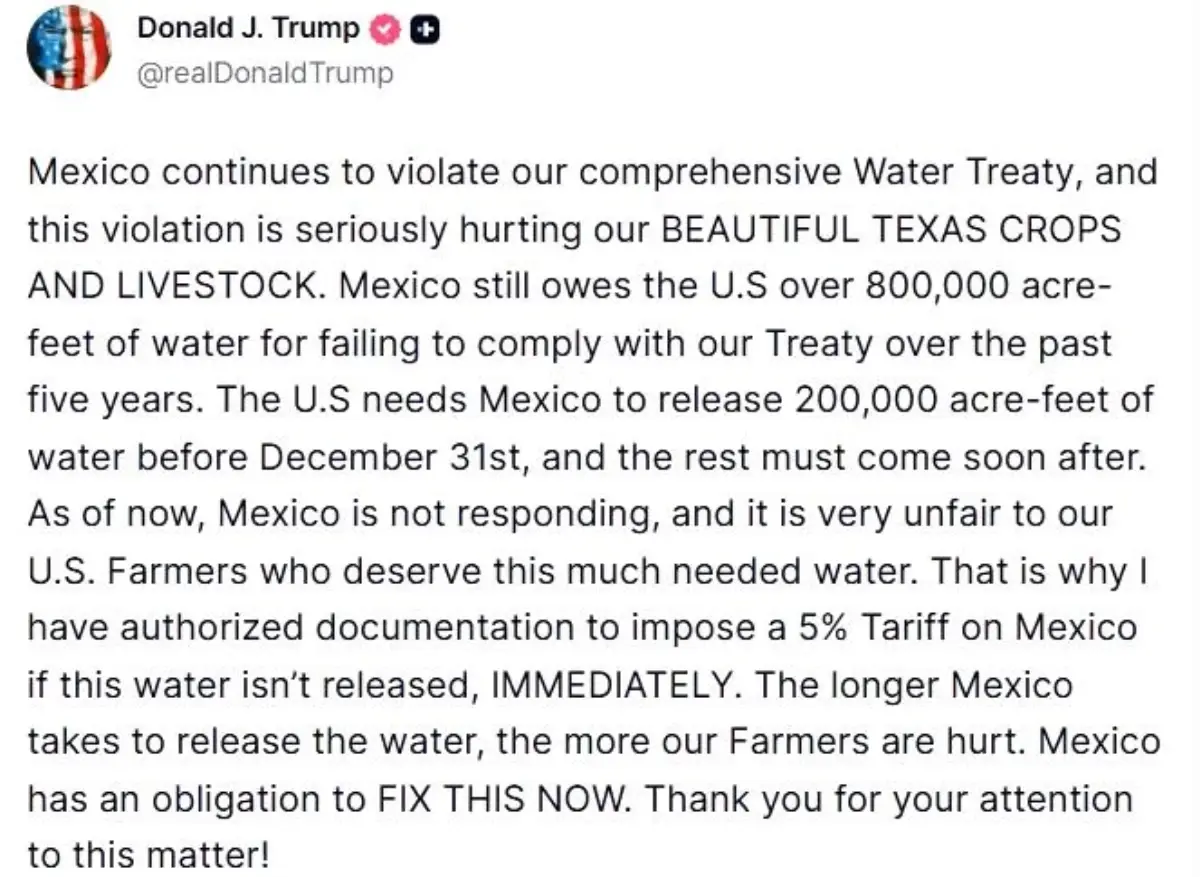Open the Donald J. Trump display name
This screenshot has width=1200, height=877.
248,29
